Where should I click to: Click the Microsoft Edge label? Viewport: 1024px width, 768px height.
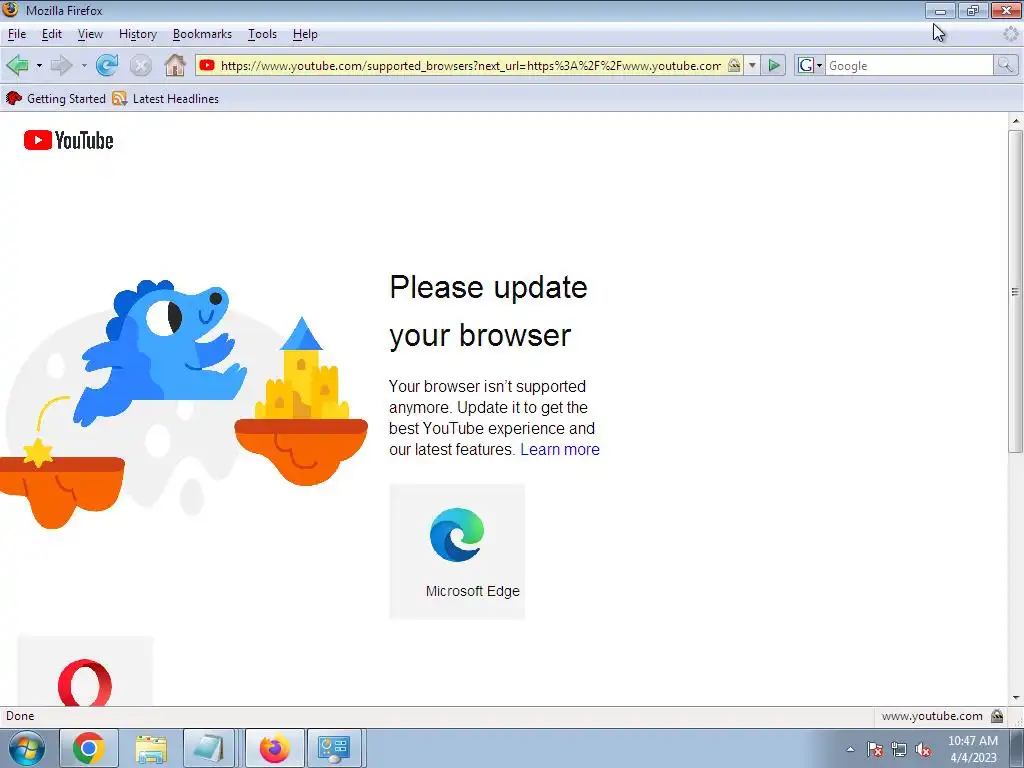[x=473, y=591]
